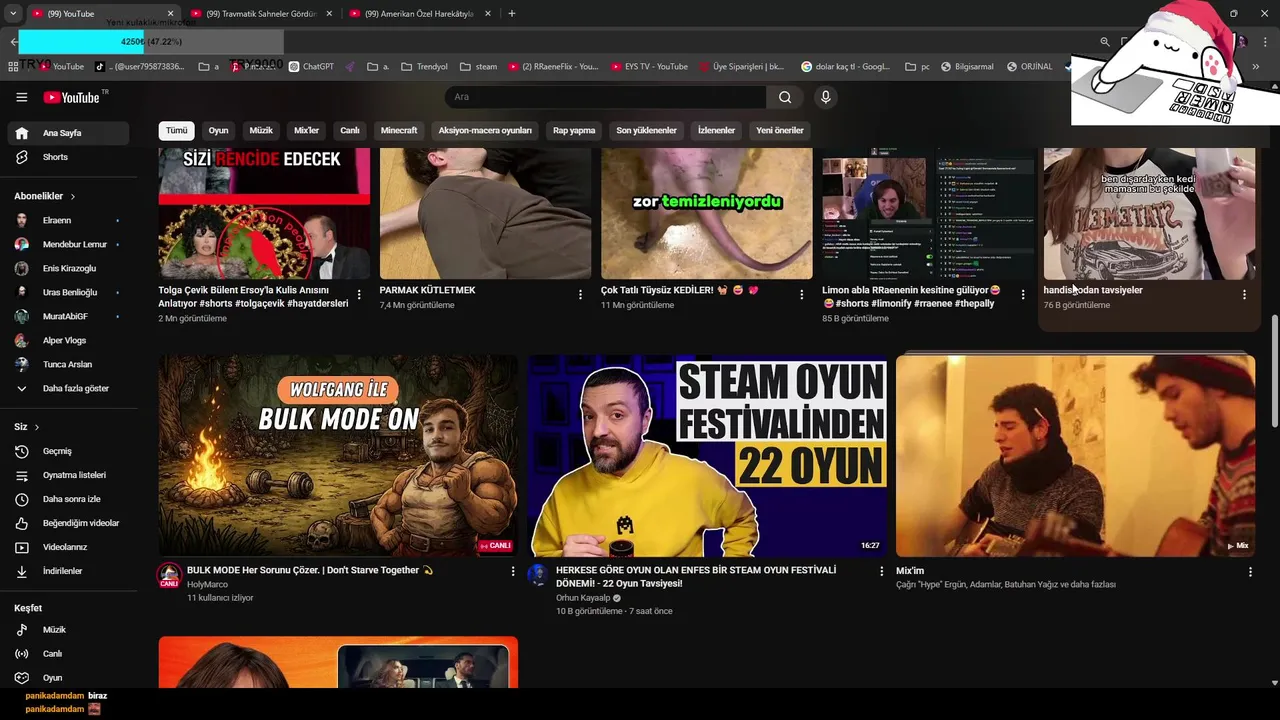Open Müzik under Keşfet
The height and width of the screenshot is (720, 1280).
pos(68,630)
